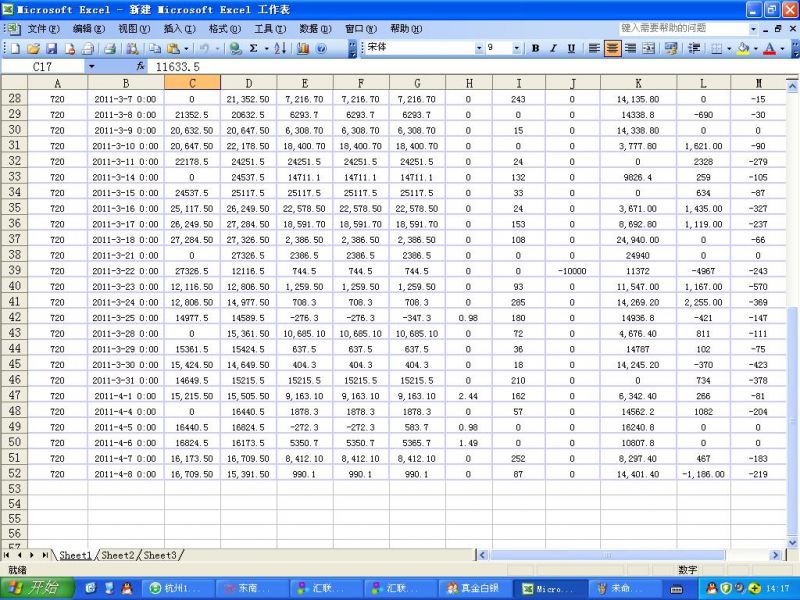This screenshot has height=600, width=800.
Task: Open the QQ icon in the system tray
Action: coord(712,588)
